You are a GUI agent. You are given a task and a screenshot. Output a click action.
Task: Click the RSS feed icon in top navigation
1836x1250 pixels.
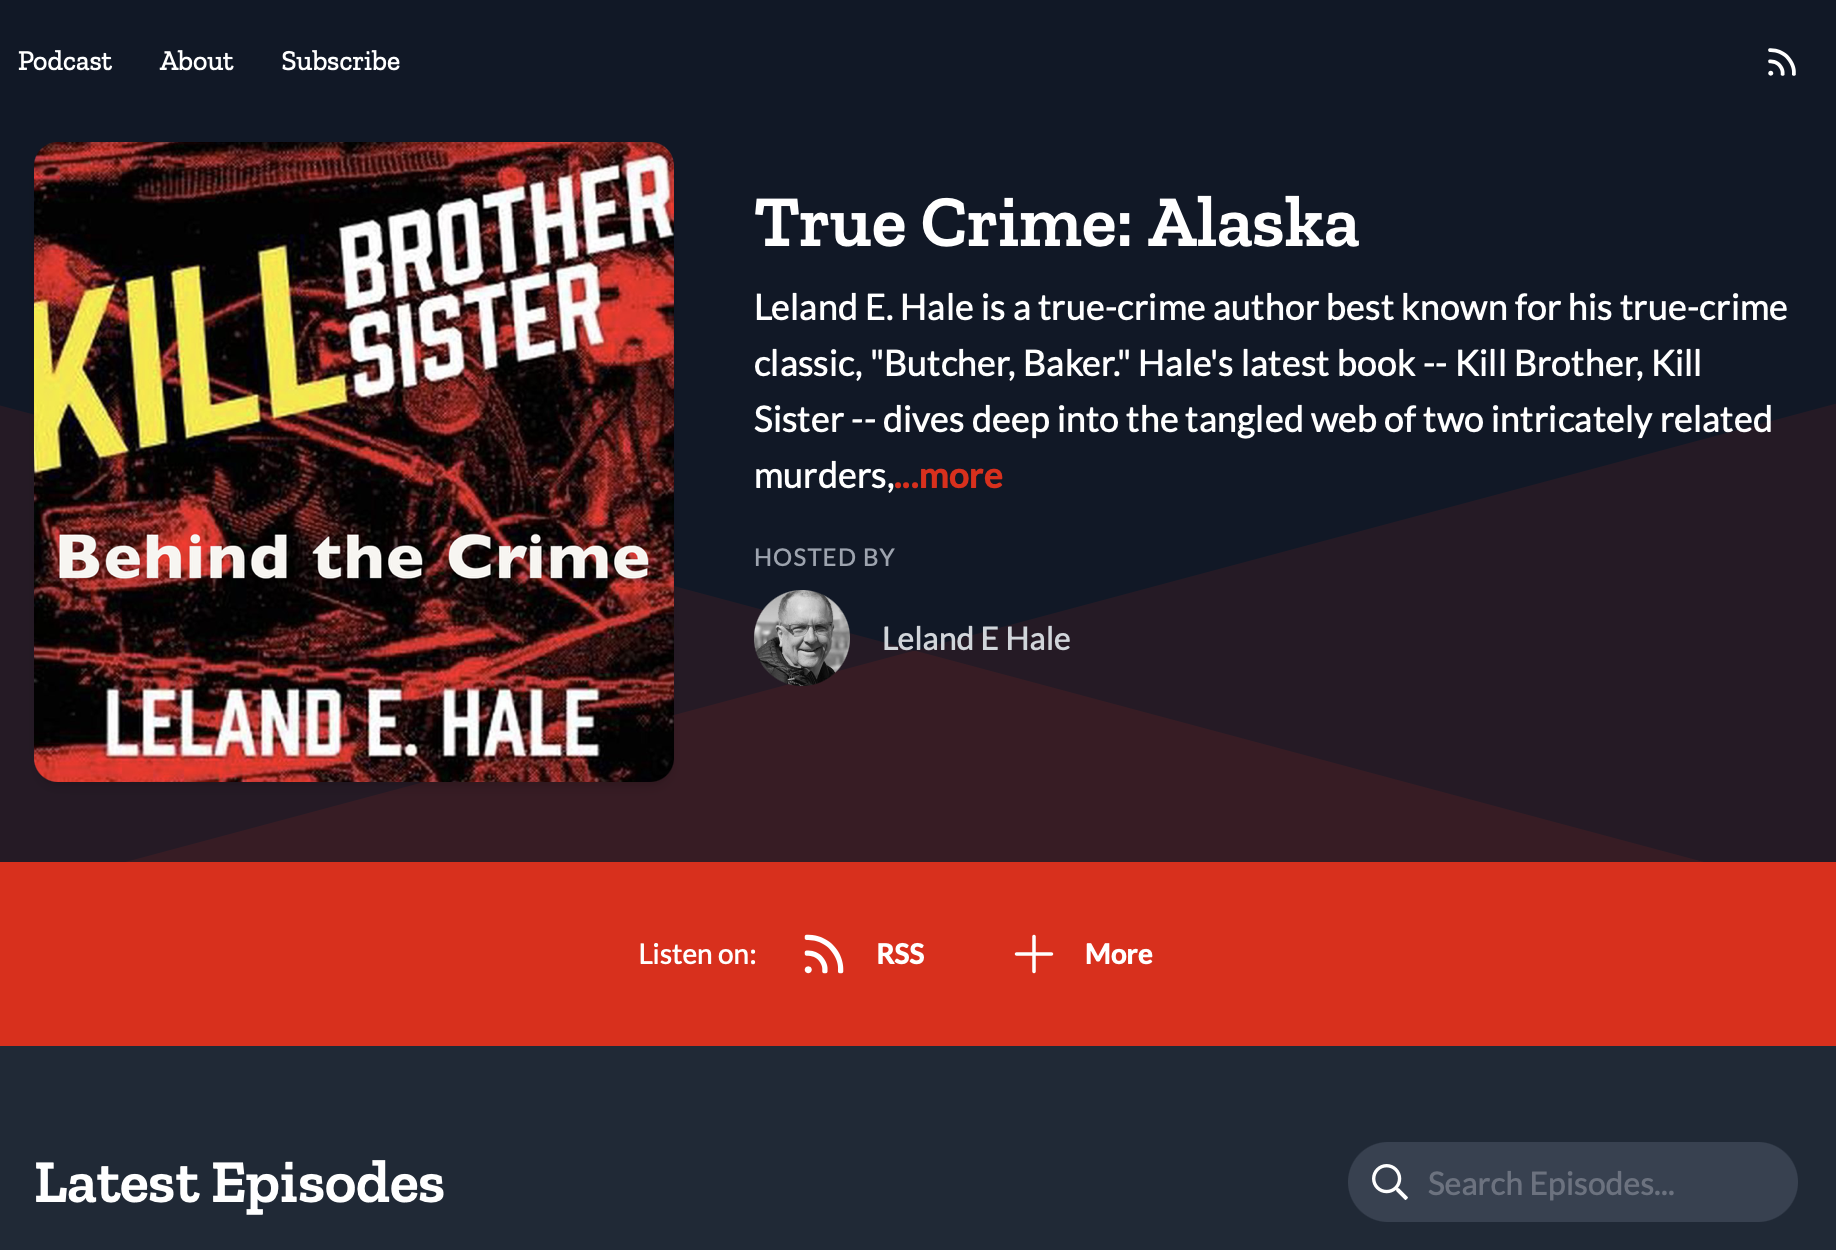tap(1781, 62)
